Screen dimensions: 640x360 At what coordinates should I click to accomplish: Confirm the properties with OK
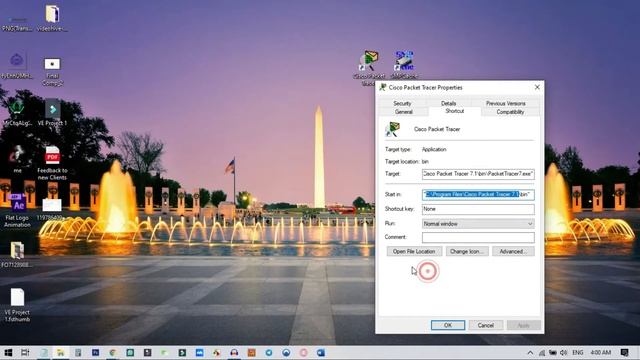pos(448,325)
